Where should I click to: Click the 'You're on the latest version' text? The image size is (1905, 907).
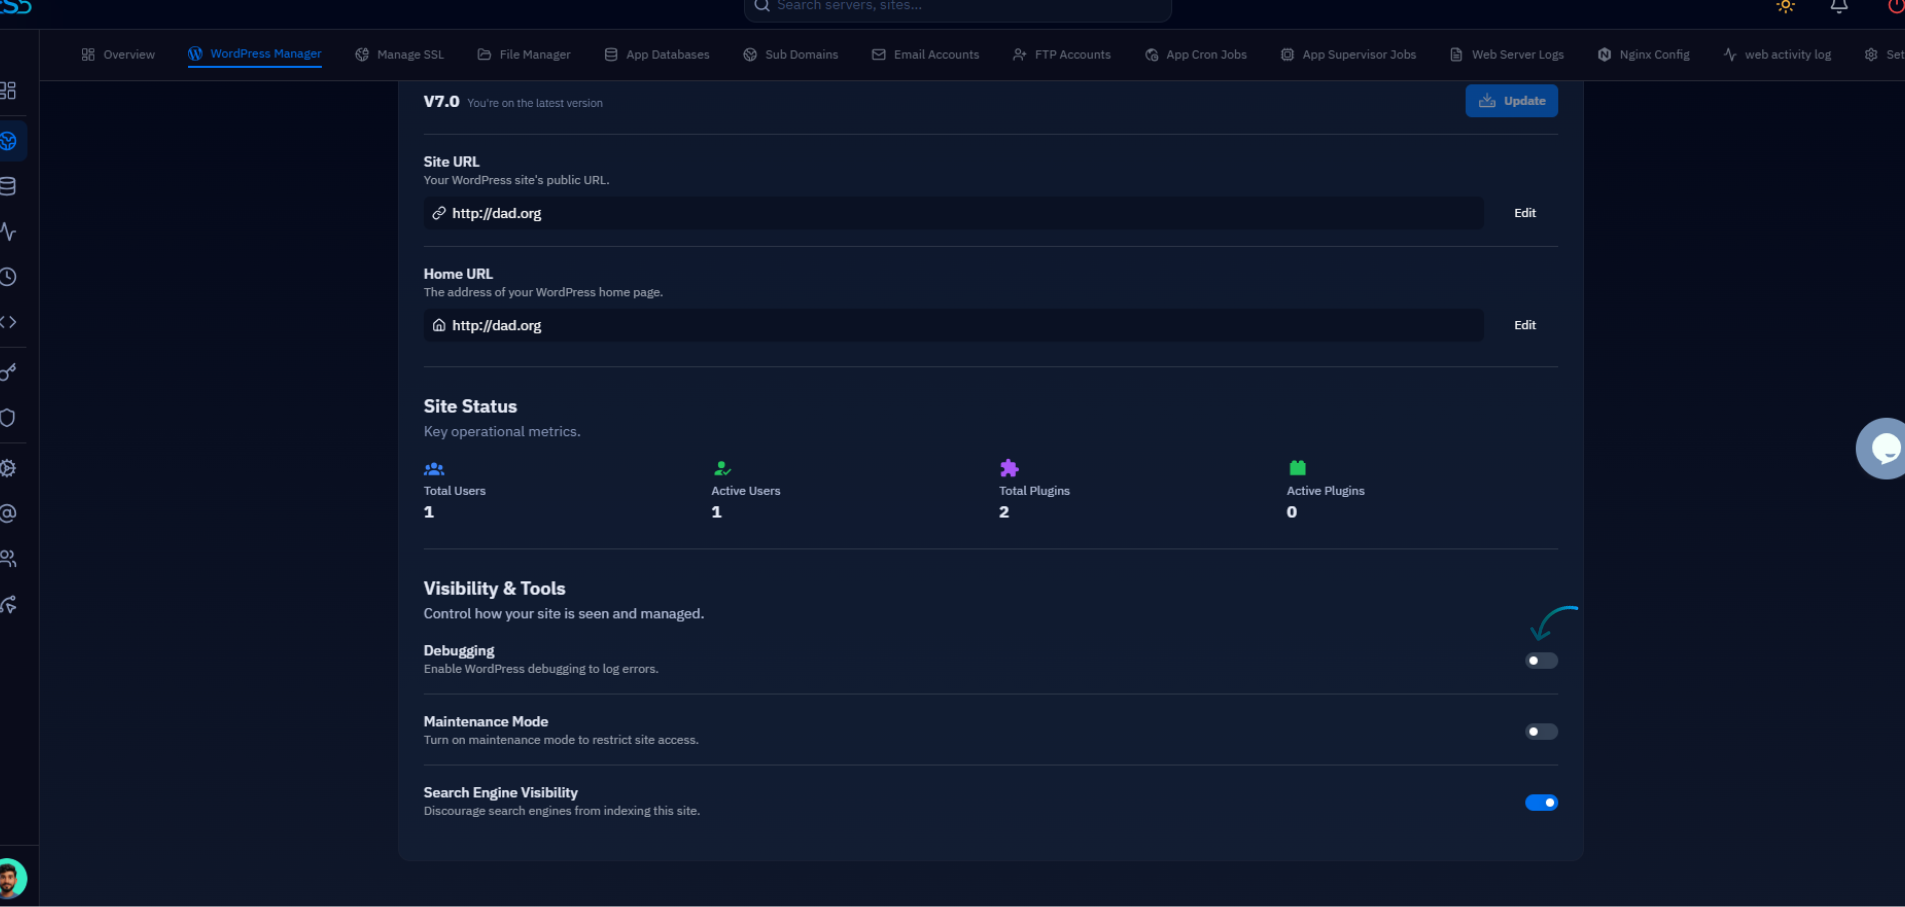(x=535, y=103)
